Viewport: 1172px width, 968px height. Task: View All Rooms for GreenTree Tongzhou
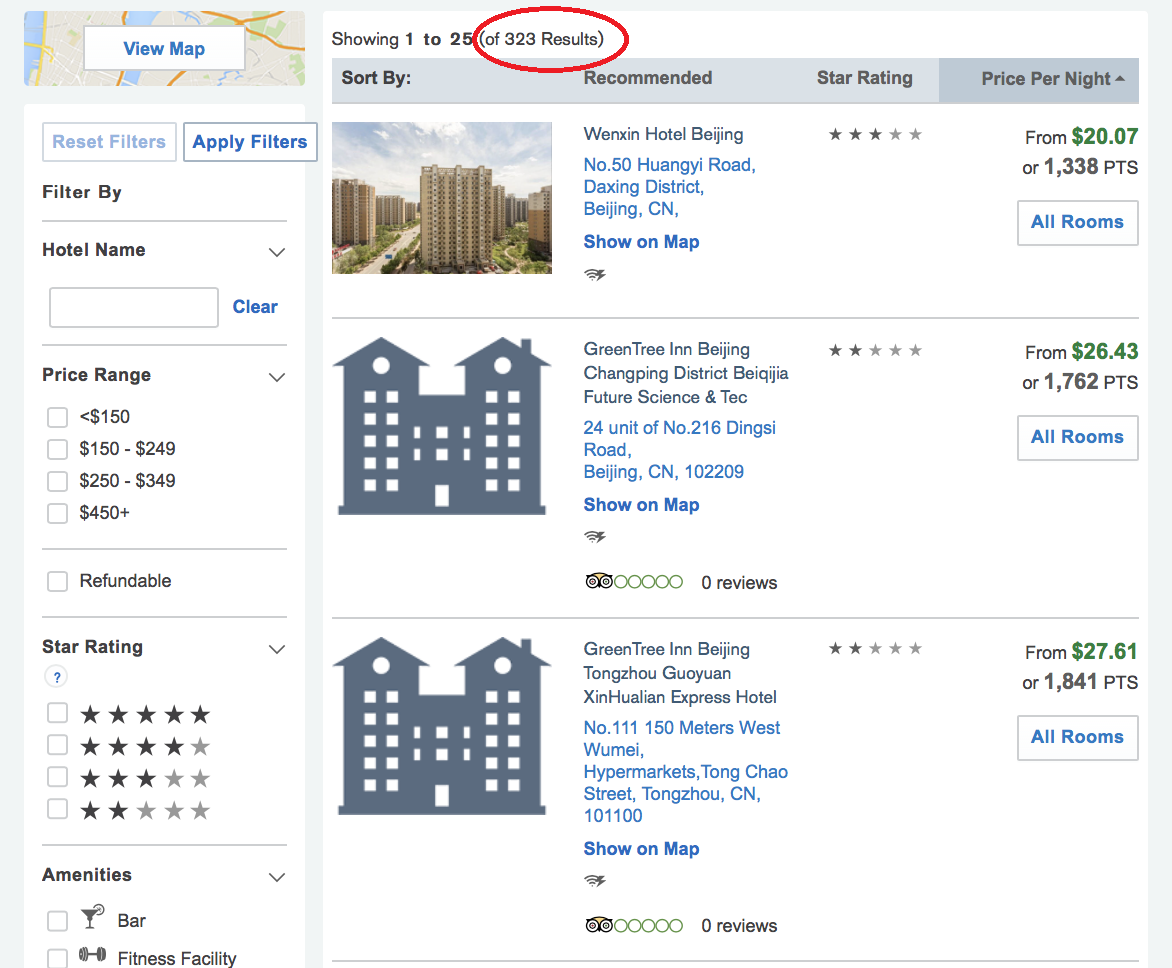(1077, 738)
